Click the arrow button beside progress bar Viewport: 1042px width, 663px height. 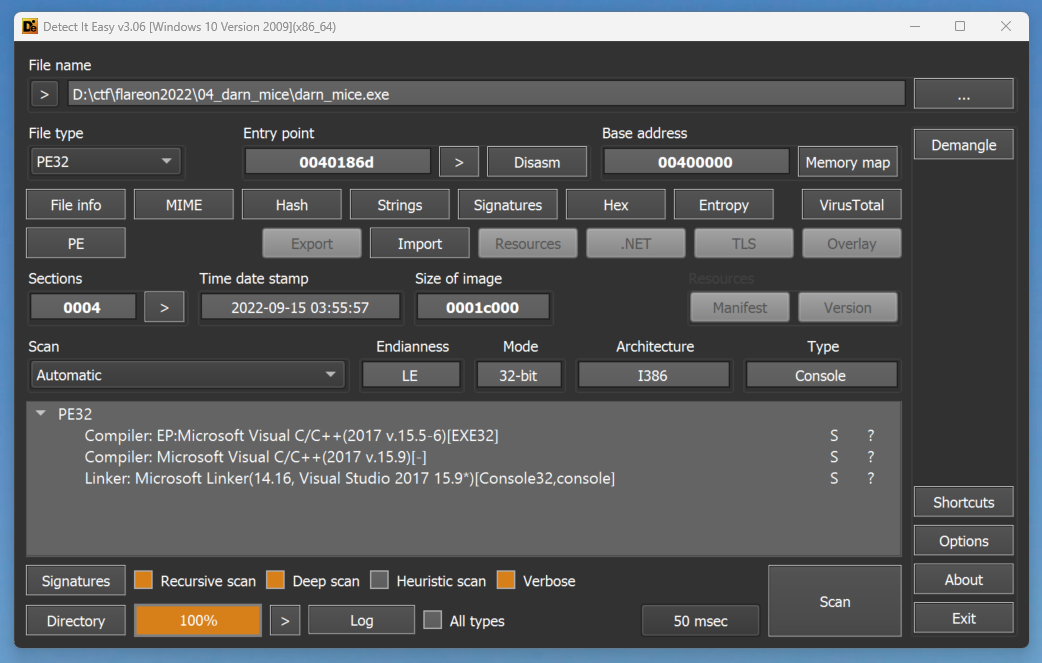[x=285, y=620]
